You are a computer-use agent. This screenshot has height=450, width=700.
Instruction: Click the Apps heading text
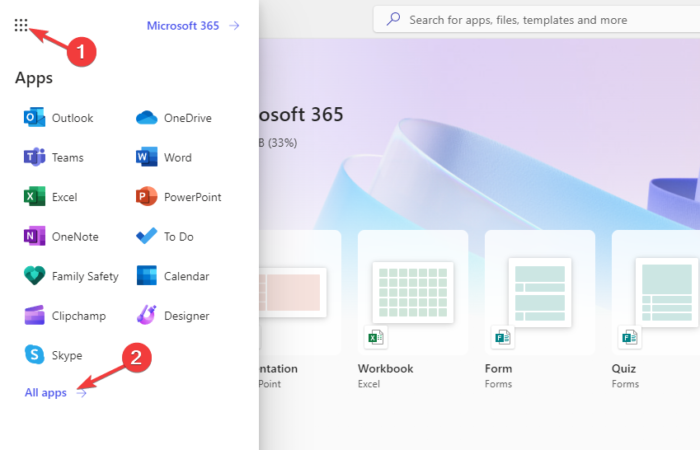[34, 78]
